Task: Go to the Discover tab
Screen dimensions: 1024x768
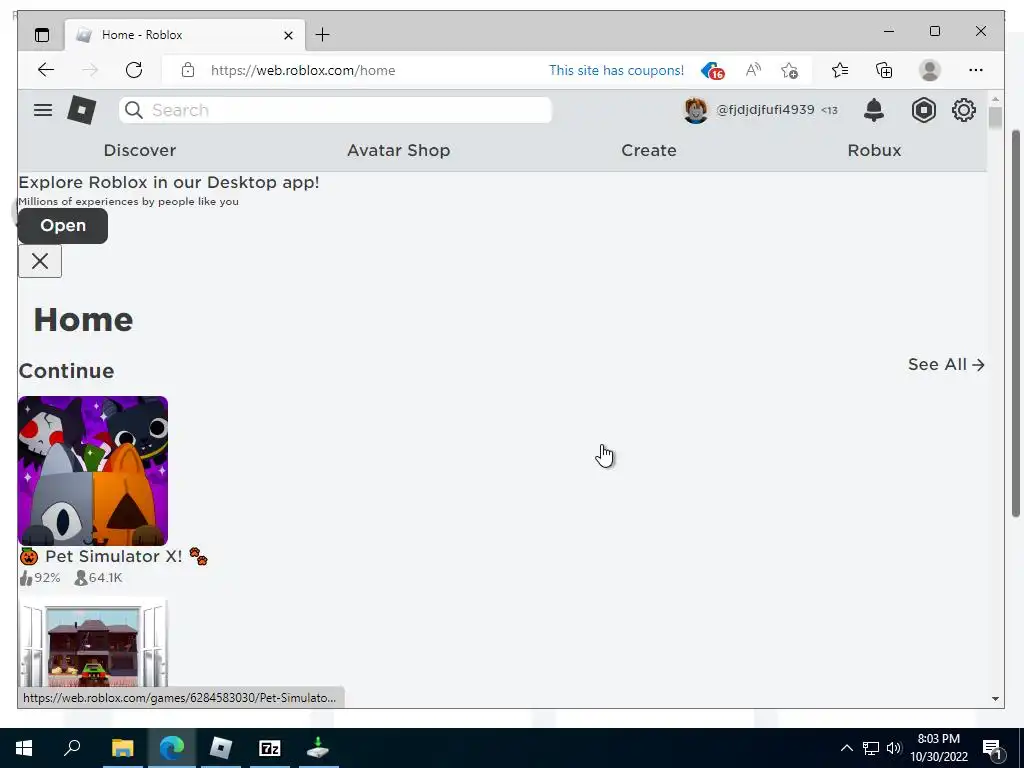Action: pos(140,150)
